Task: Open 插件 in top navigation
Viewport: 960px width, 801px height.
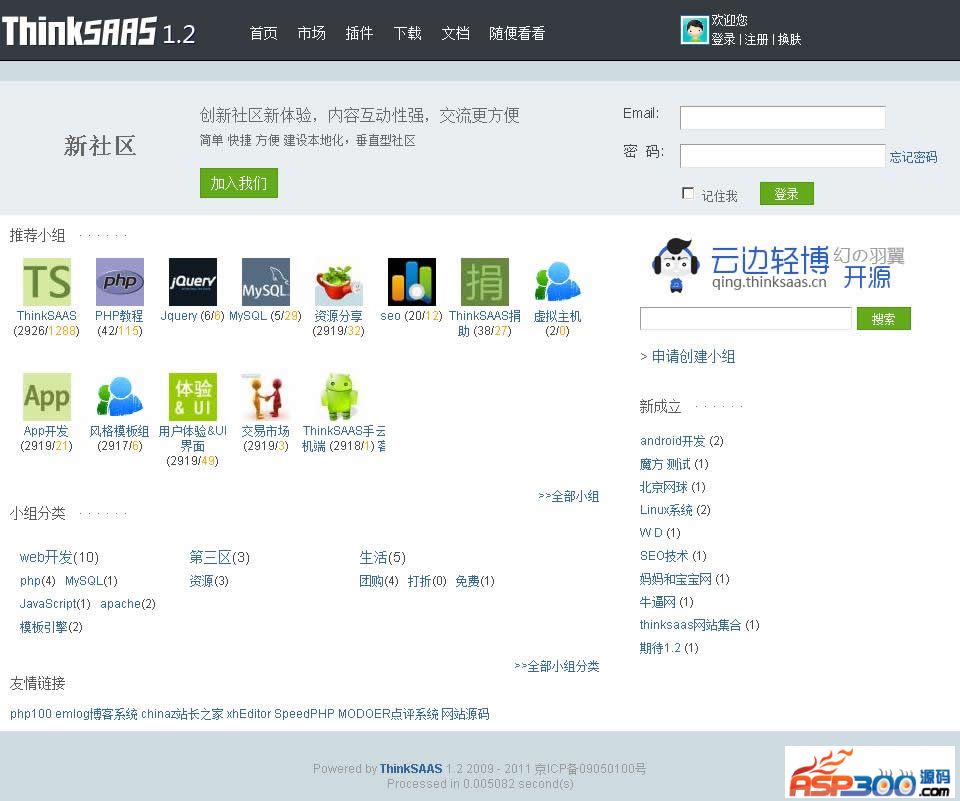Action: point(359,33)
